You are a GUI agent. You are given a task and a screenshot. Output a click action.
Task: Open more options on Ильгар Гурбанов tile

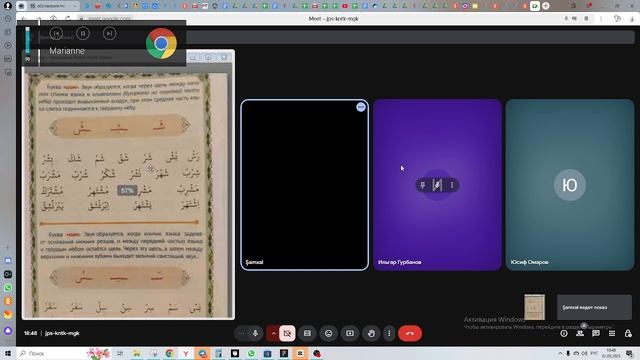pos(452,185)
